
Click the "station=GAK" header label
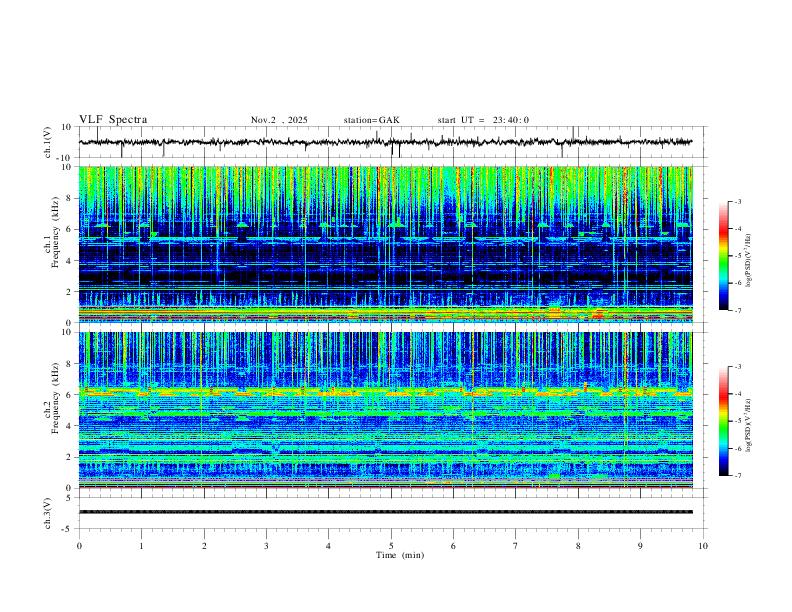(372, 120)
